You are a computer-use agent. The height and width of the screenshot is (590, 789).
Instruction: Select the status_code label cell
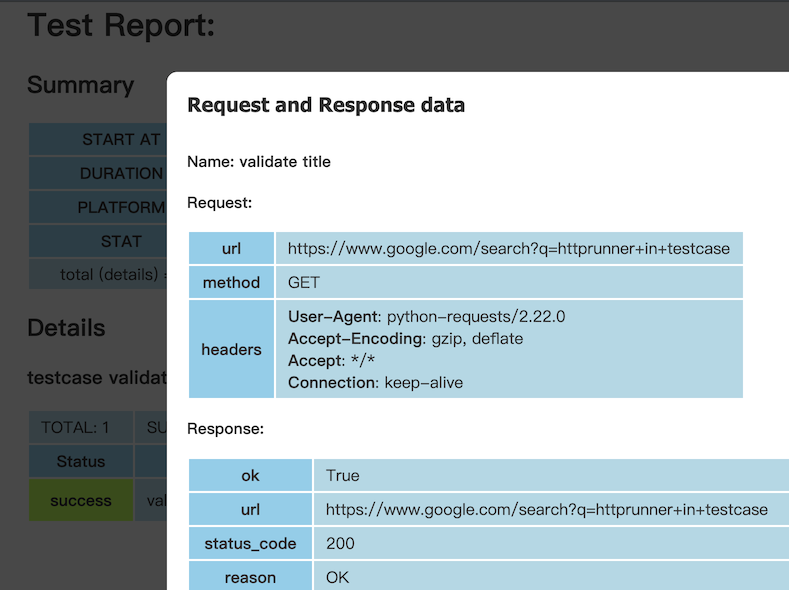click(x=250, y=543)
